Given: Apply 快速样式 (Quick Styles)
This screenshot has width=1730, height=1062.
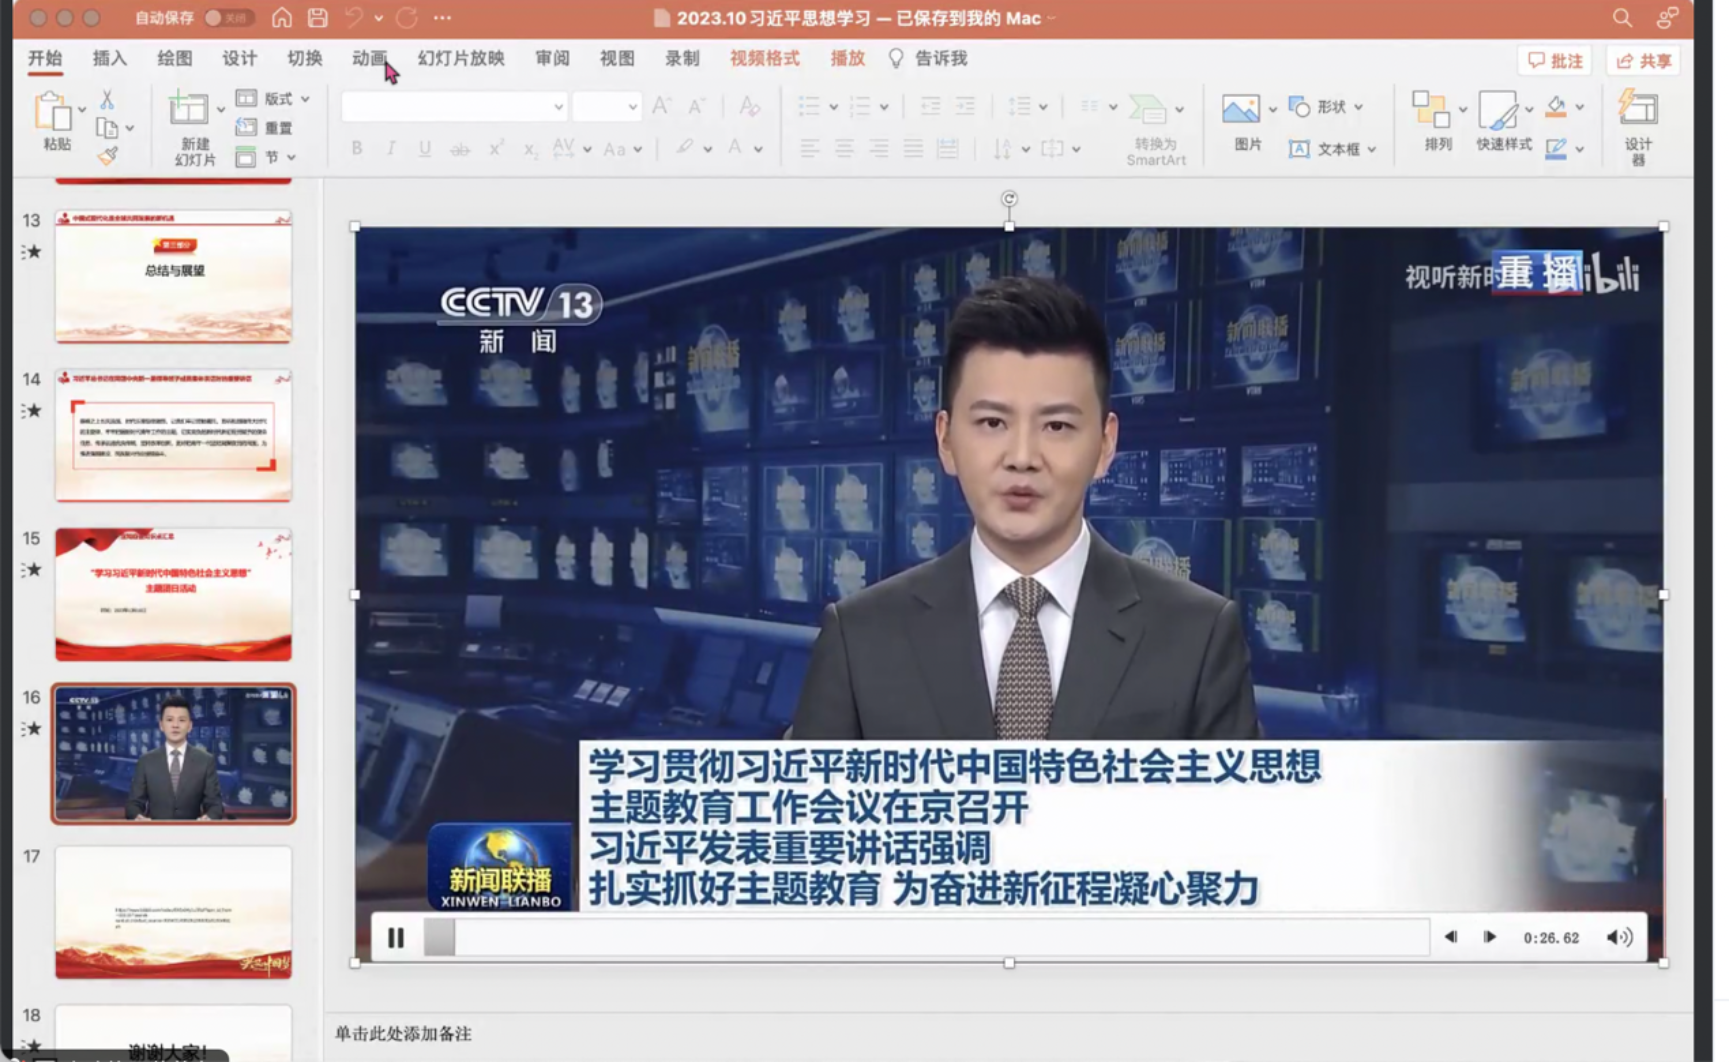Looking at the screenshot, I should (x=1500, y=122).
